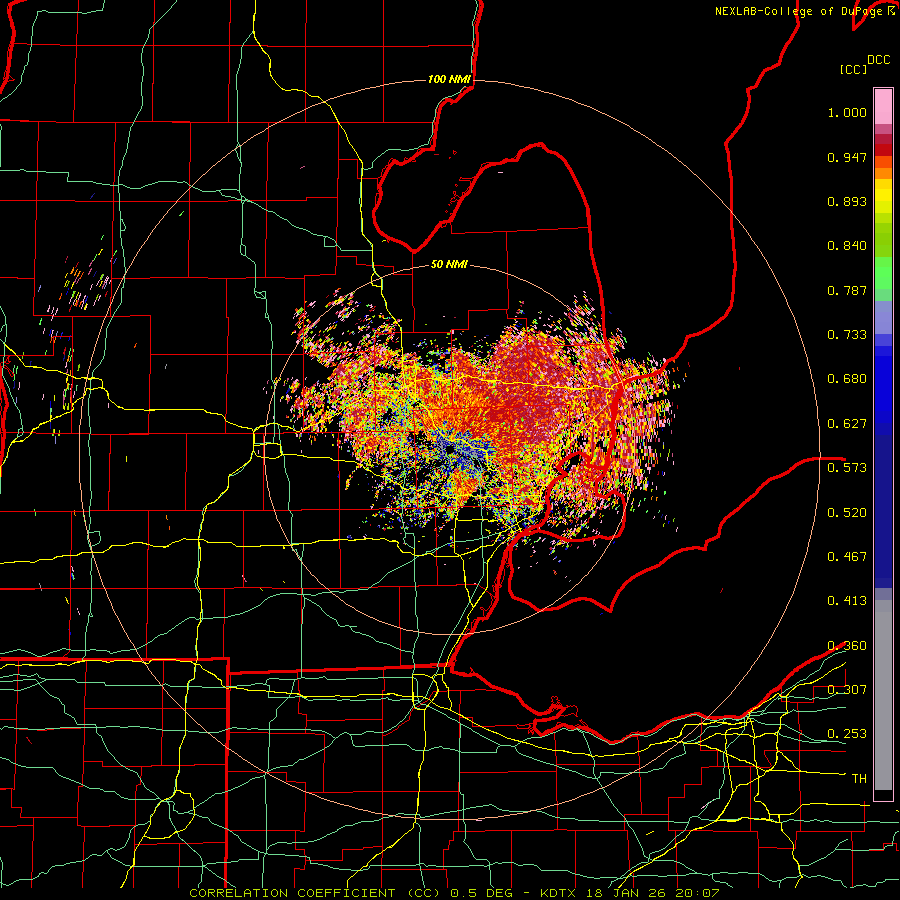Select the 0.307 scale value

pyautogui.click(x=847, y=690)
